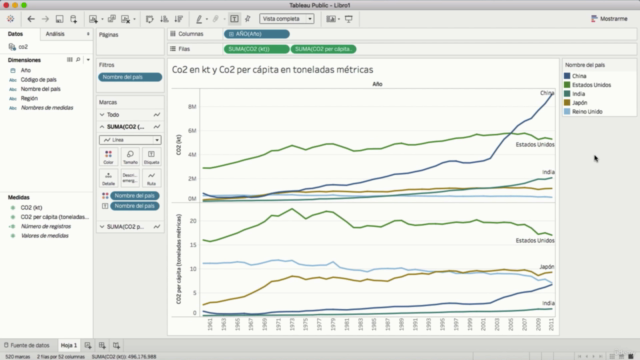
Task: Select the CO2 (kt) measure
Action: click(x=31, y=208)
